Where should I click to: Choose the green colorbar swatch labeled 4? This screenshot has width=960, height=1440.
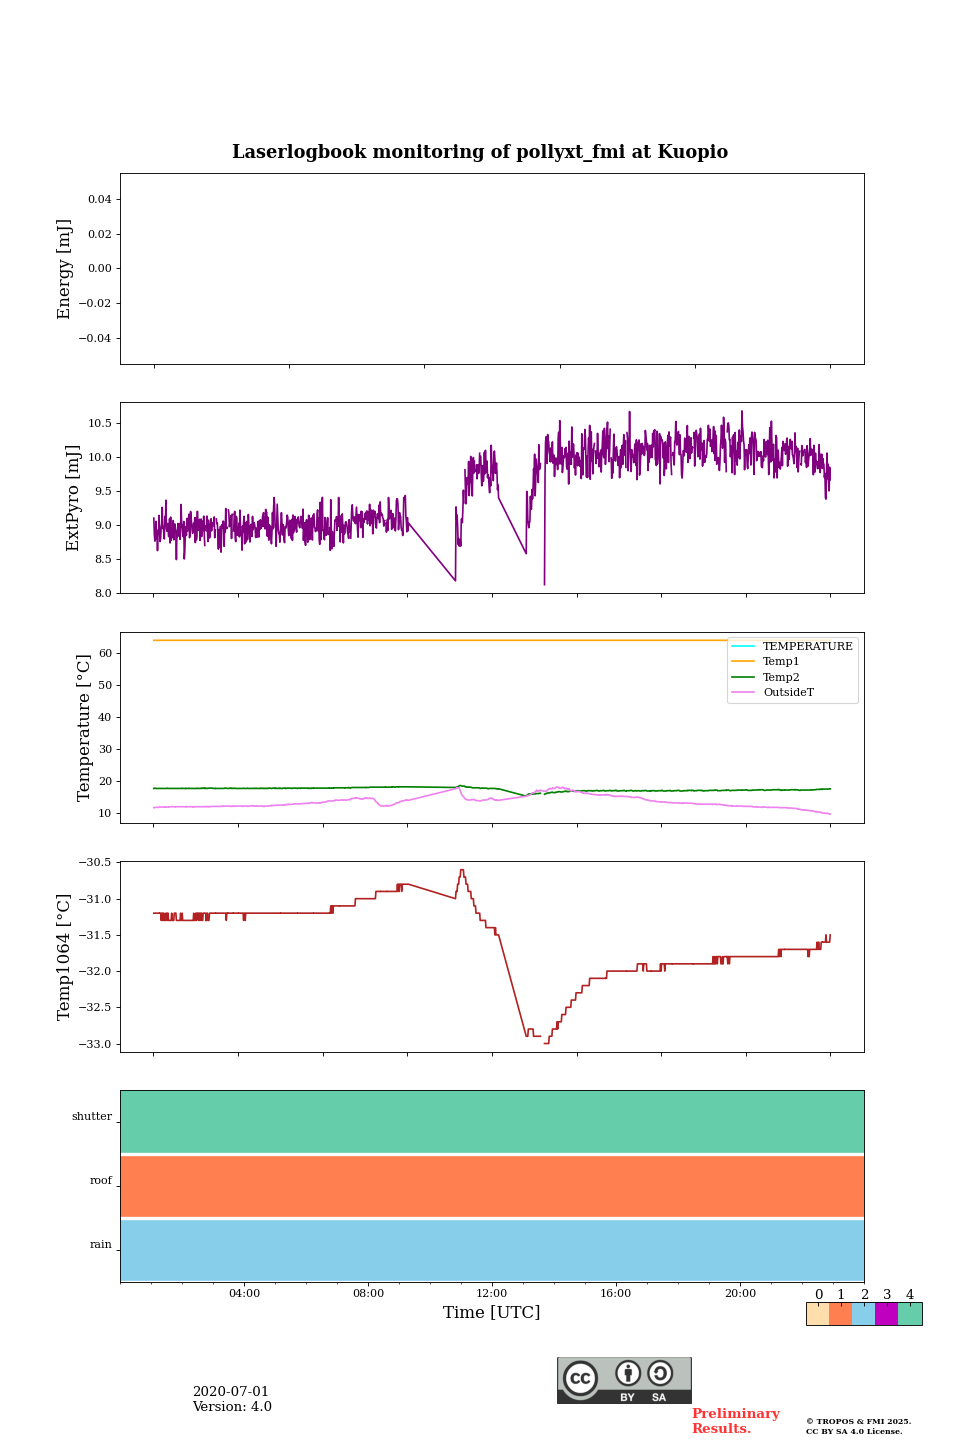coord(910,1314)
